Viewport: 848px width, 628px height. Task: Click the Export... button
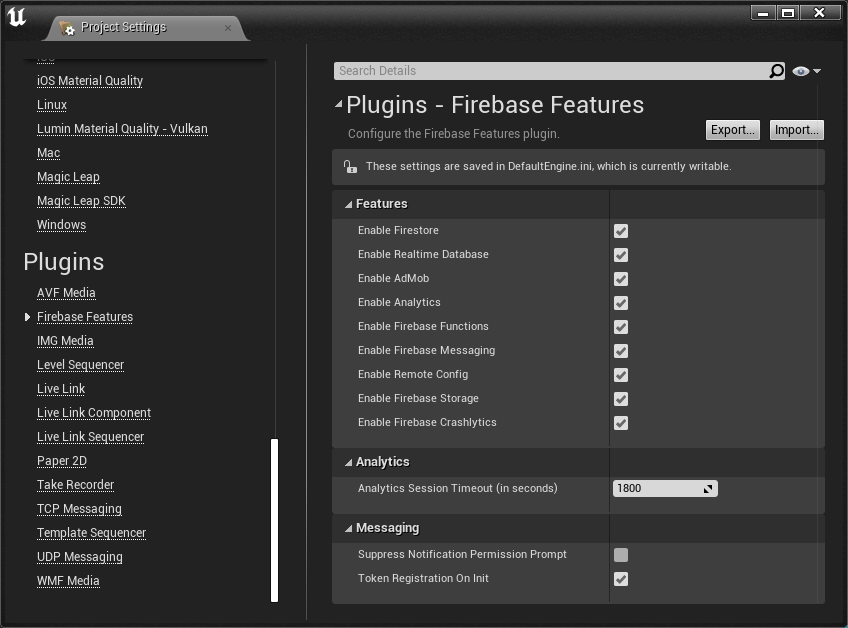coord(733,130)
